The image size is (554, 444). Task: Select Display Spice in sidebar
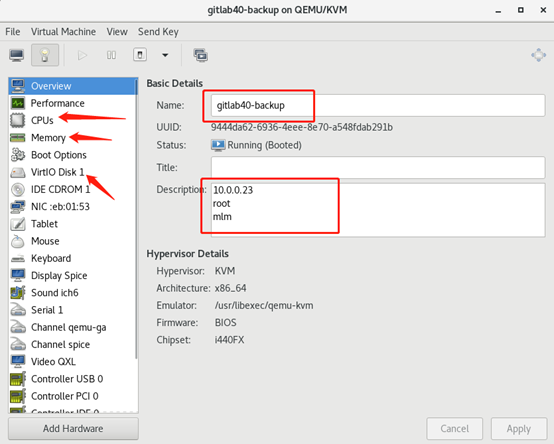click(x=72, y=276)
